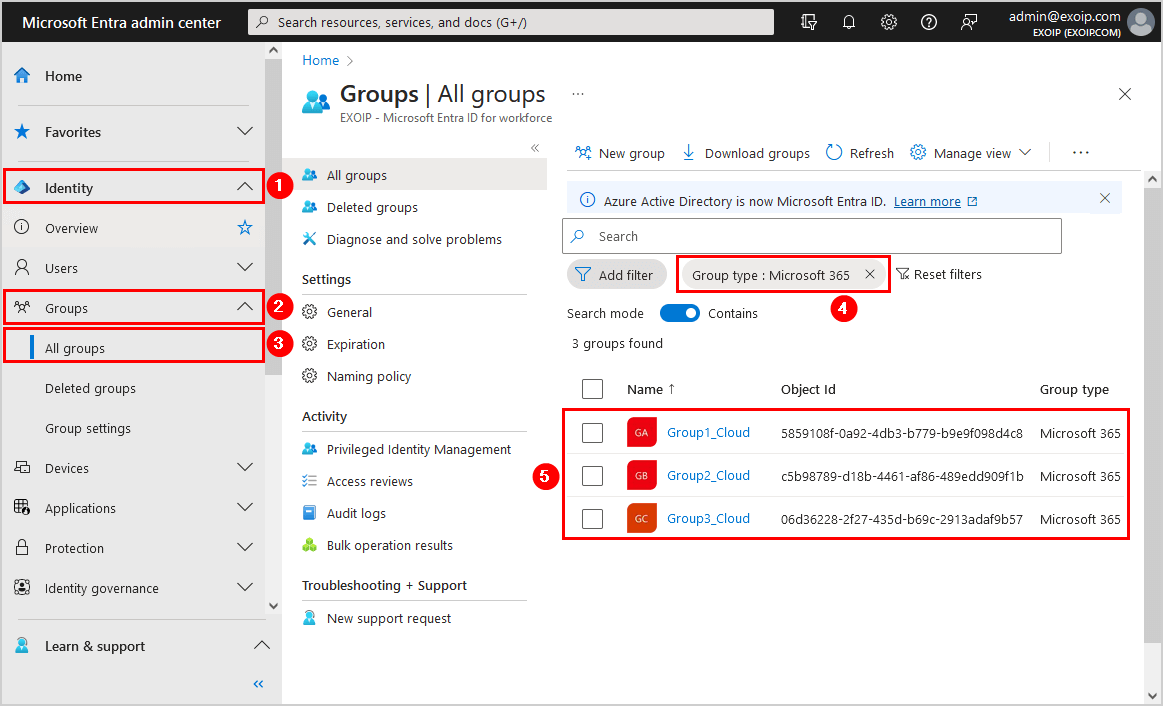Expand Identity governance section

(245, 587)
